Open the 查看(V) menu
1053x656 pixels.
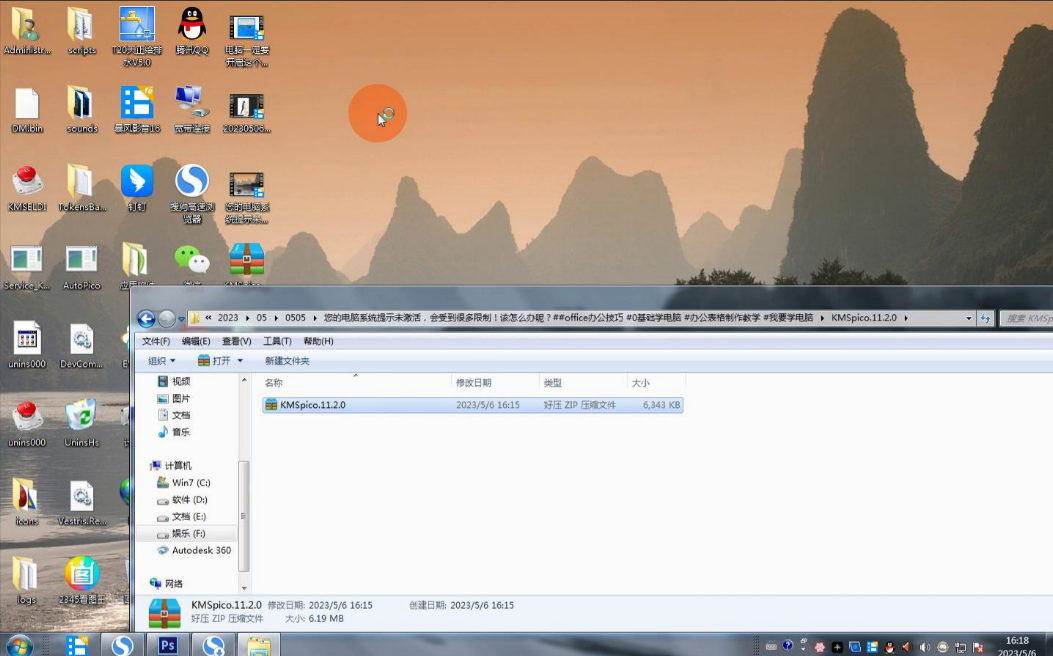tap(236, 341)
